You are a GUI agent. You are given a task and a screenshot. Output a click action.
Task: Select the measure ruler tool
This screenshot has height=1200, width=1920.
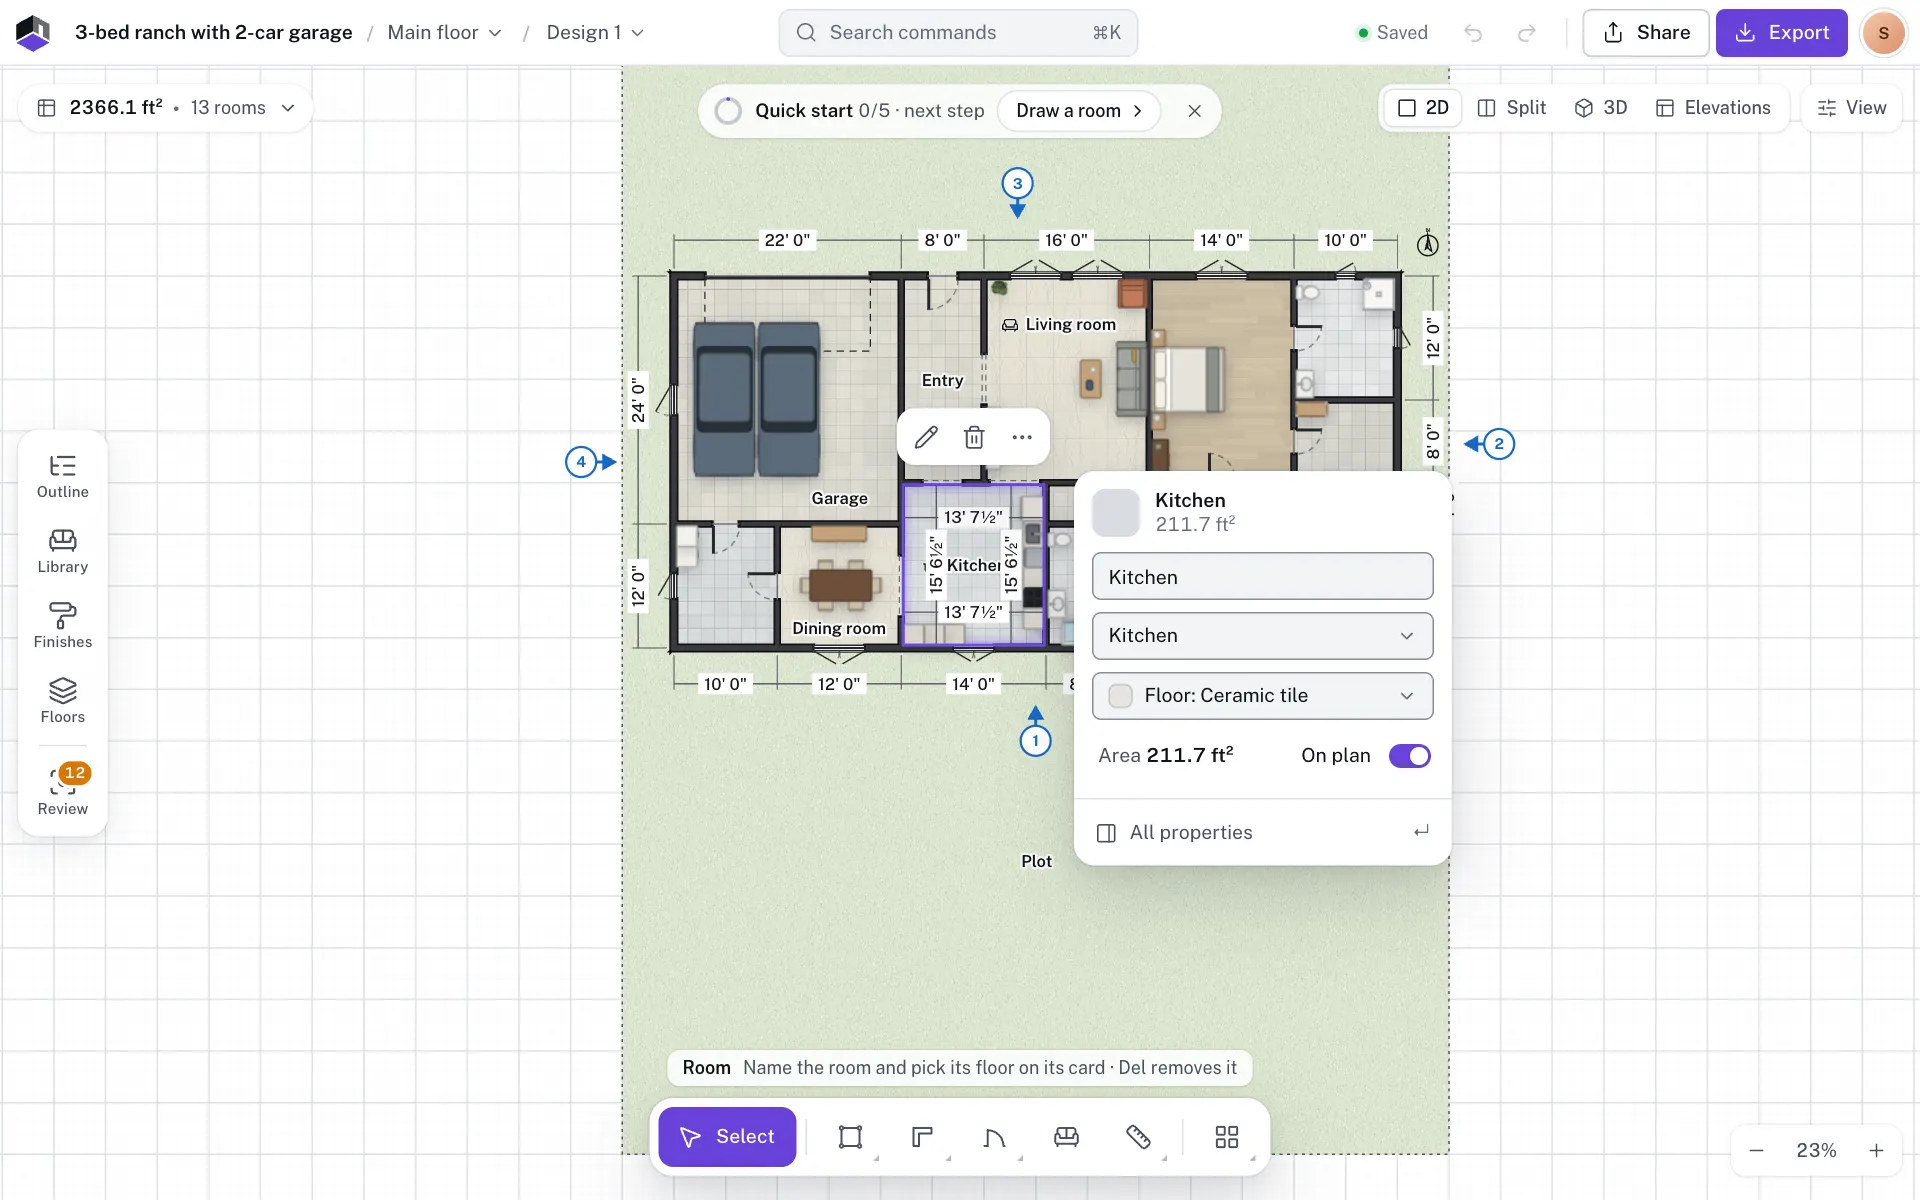click(1138, 1137)
